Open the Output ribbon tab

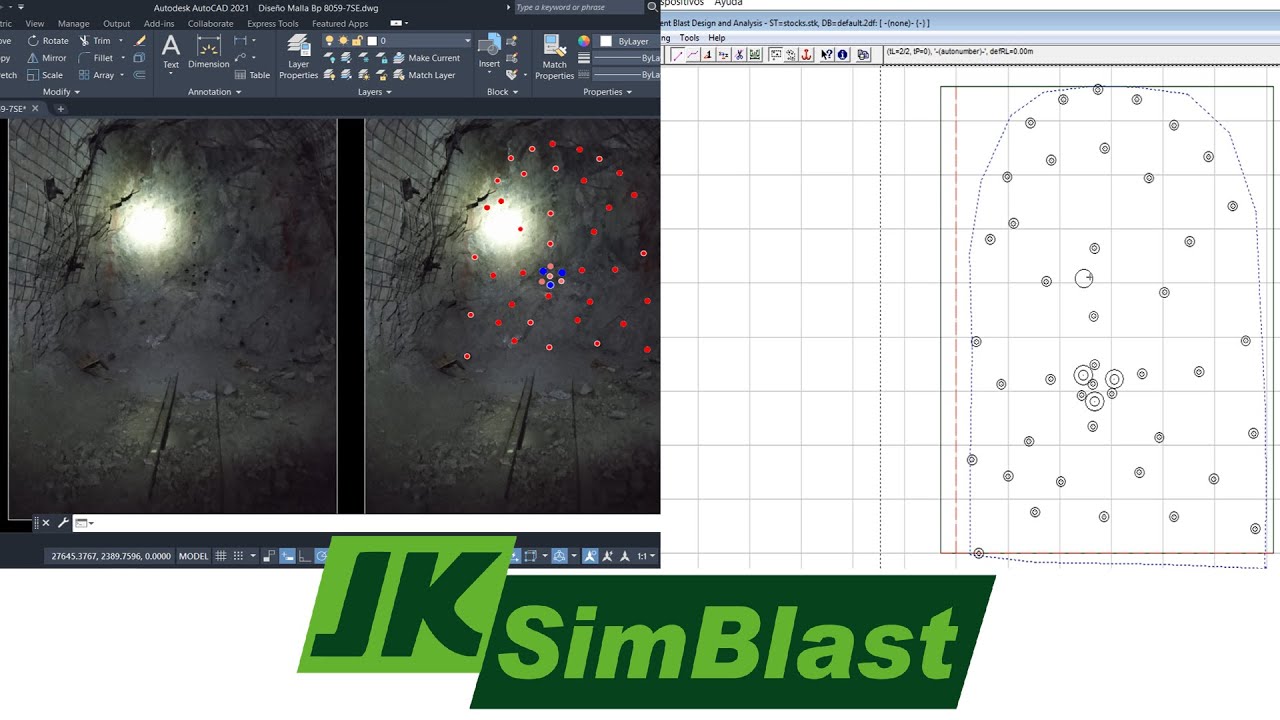(117, 23)
